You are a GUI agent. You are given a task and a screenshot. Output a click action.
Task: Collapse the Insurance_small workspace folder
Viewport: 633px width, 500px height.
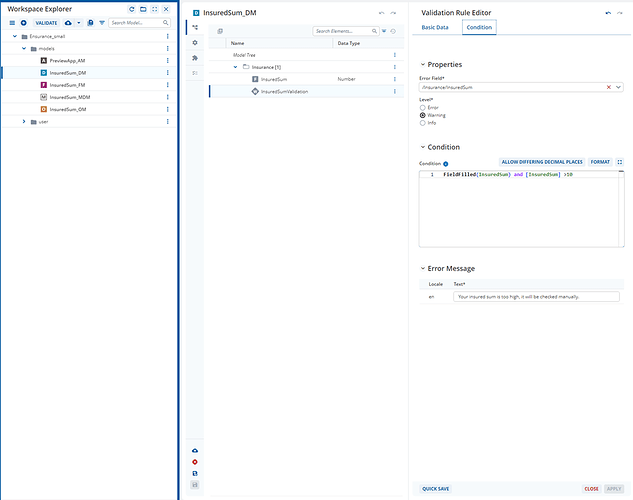click(x=15, y=36)
